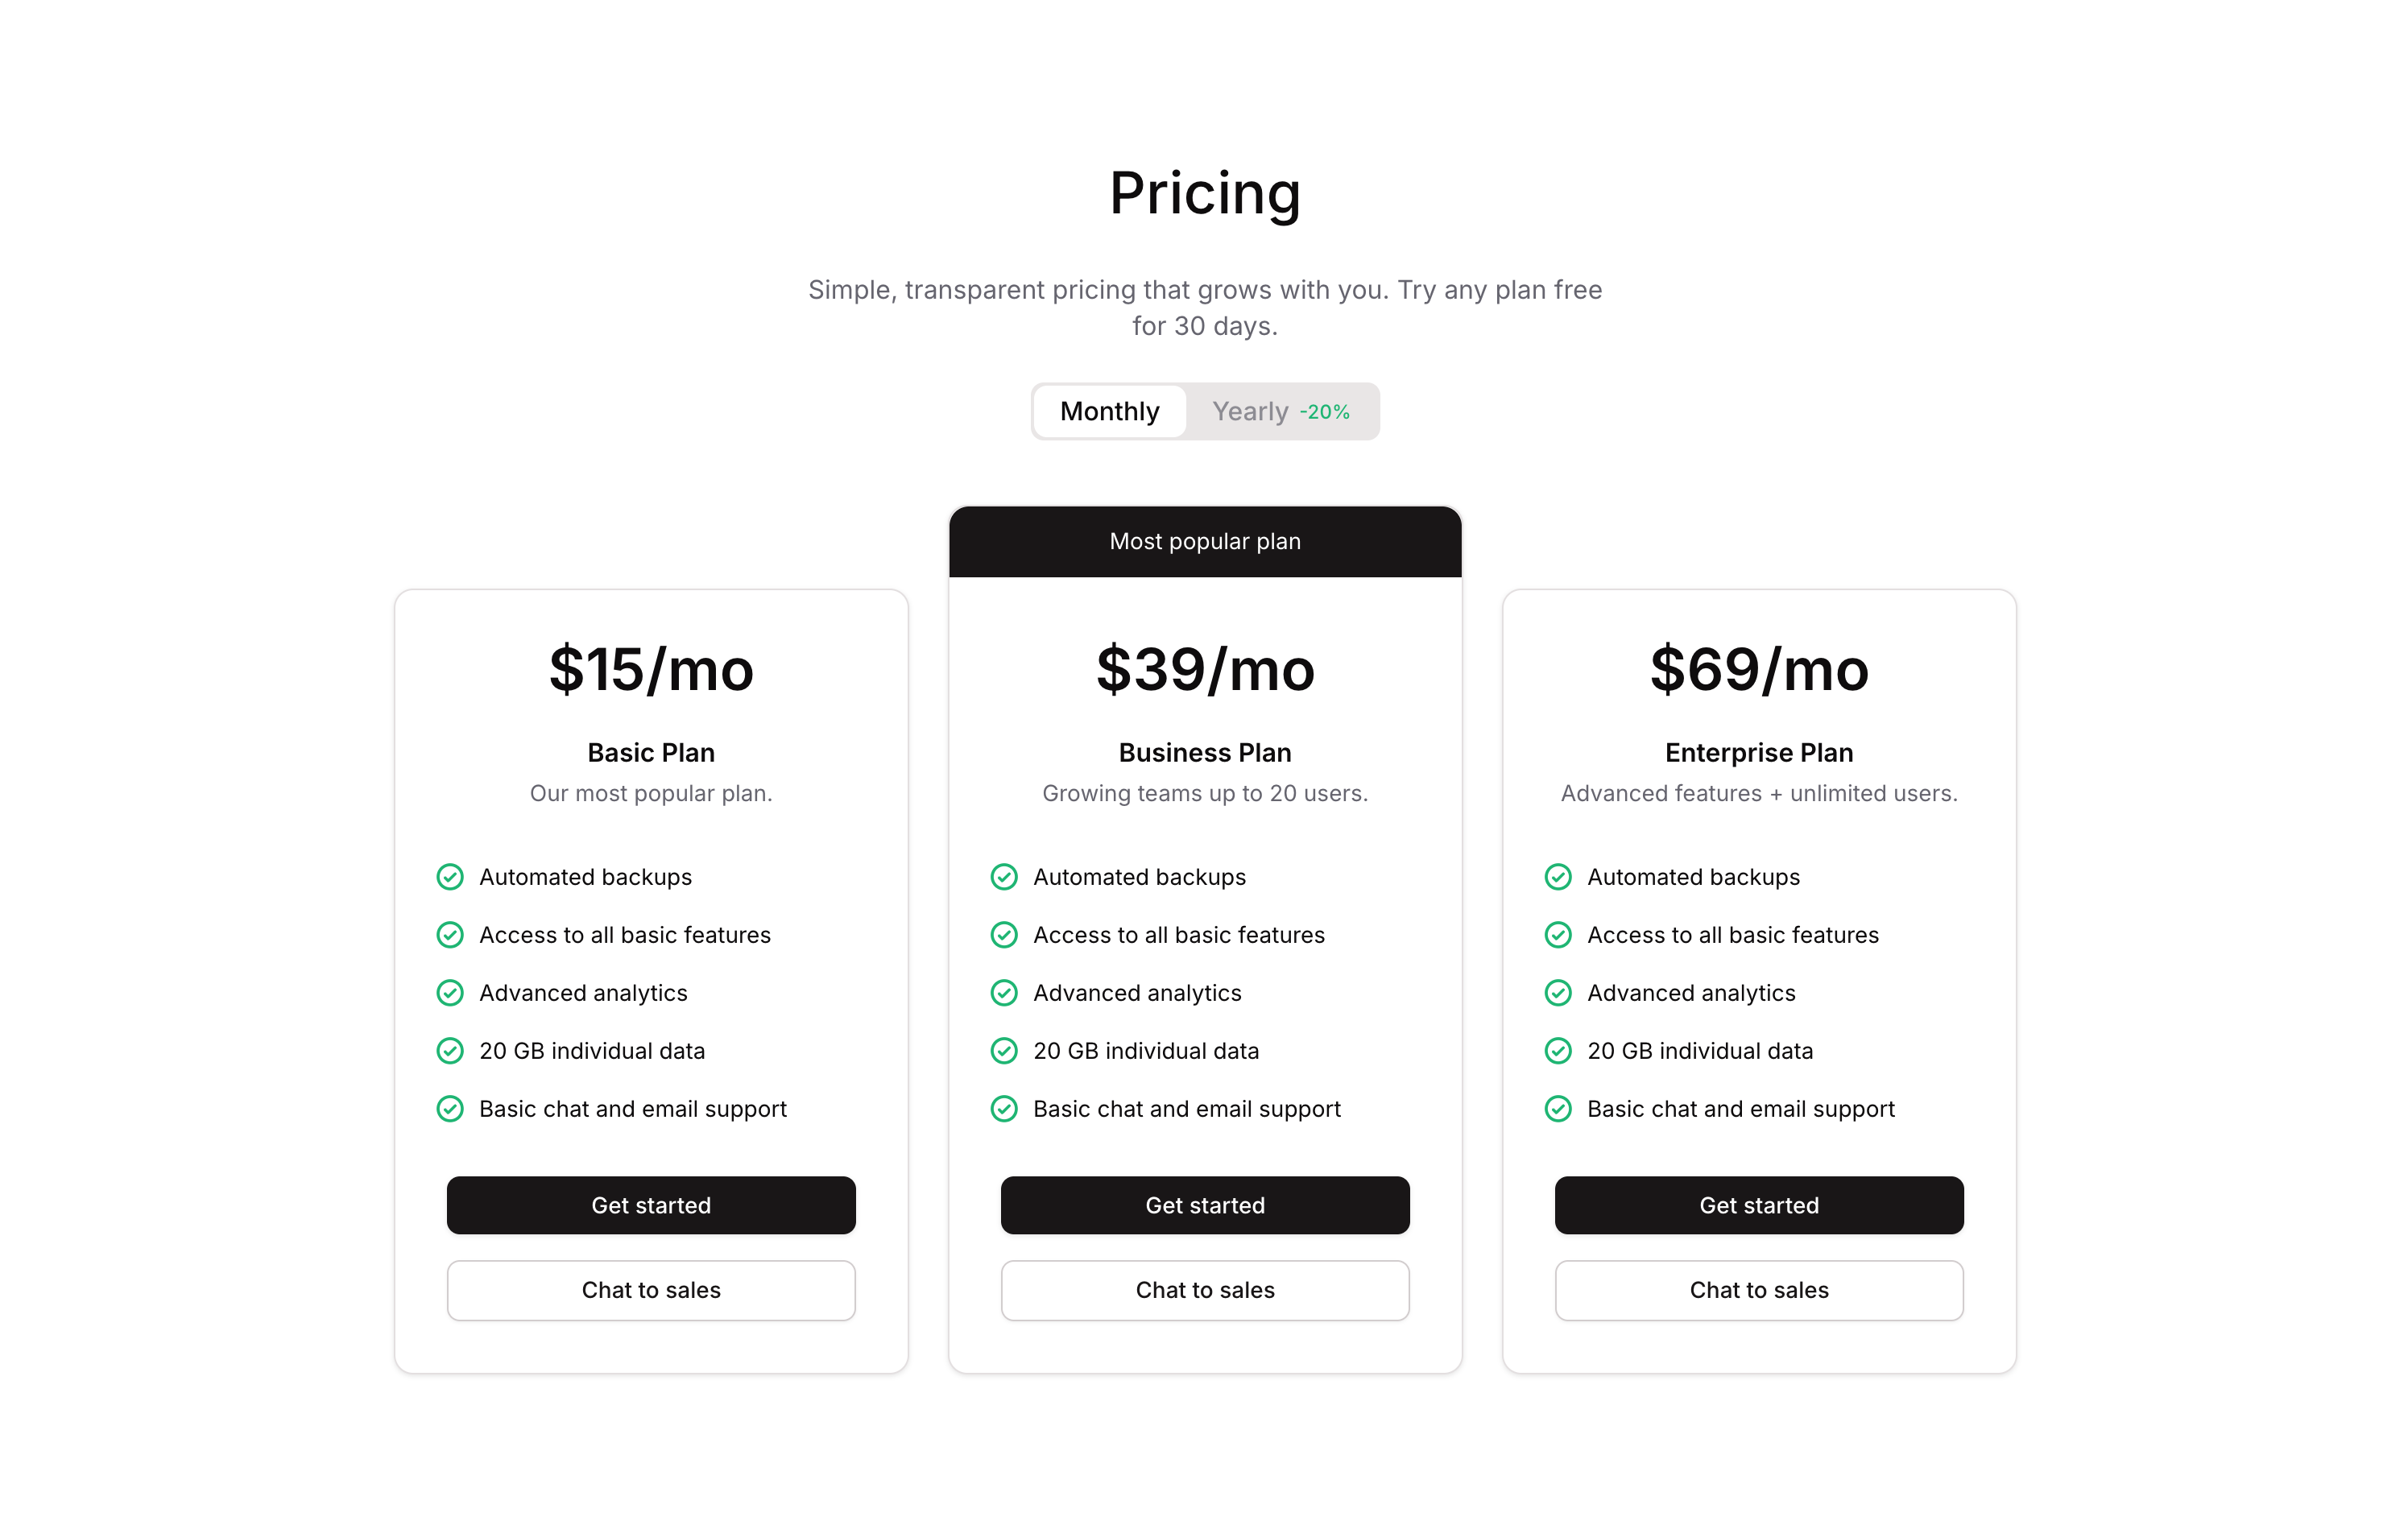Click Business Plan checkmark for Access to all basic features
This screenshot has height=1525, width=2408.
tap(1004, 935)
